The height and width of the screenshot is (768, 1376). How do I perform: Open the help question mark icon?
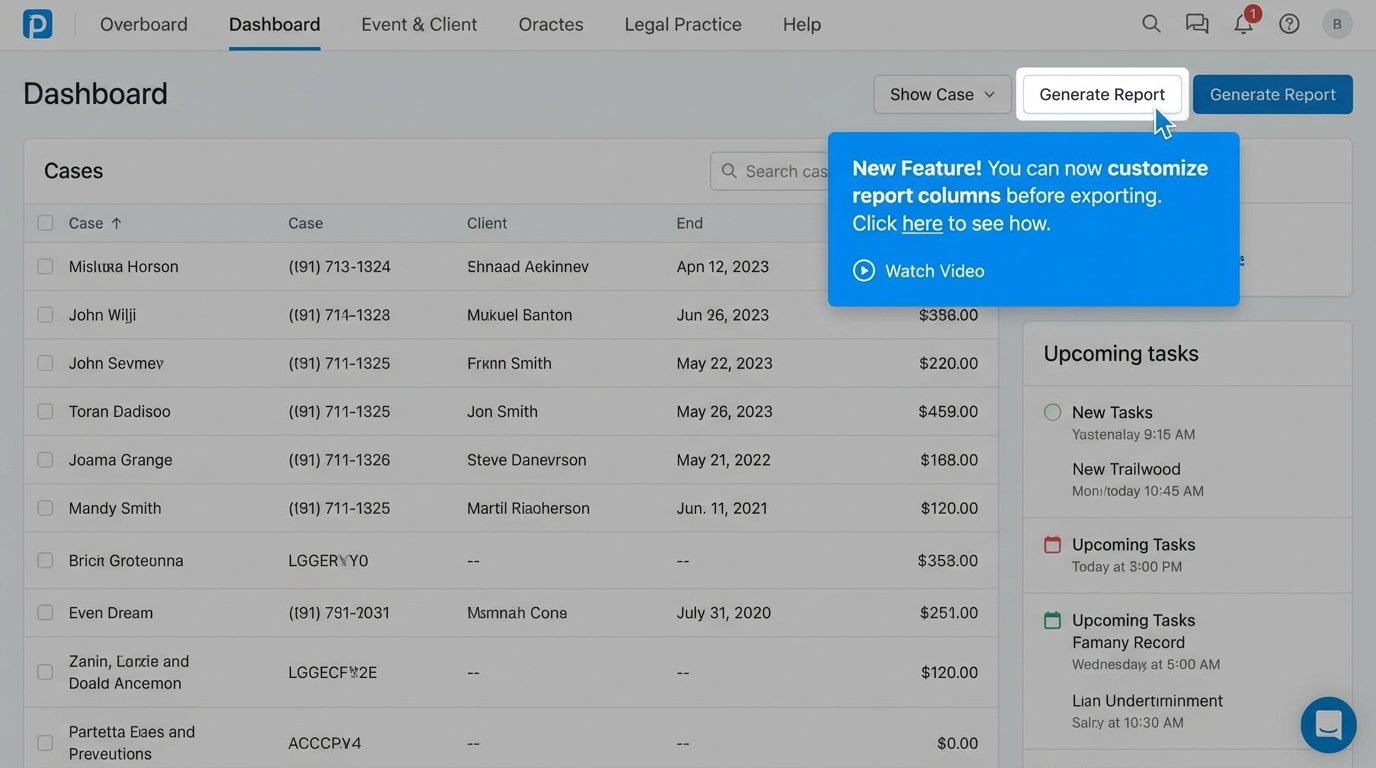[1288, 23]
